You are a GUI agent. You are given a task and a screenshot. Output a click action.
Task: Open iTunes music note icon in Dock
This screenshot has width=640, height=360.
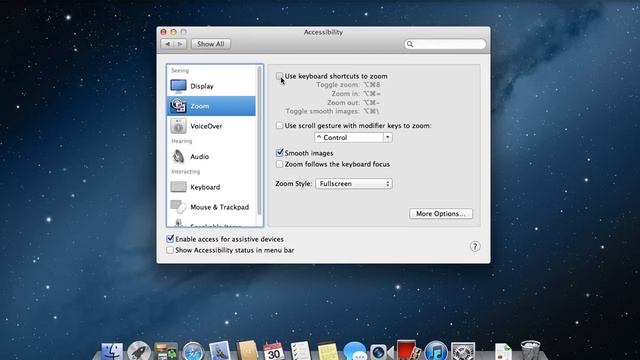436,351
